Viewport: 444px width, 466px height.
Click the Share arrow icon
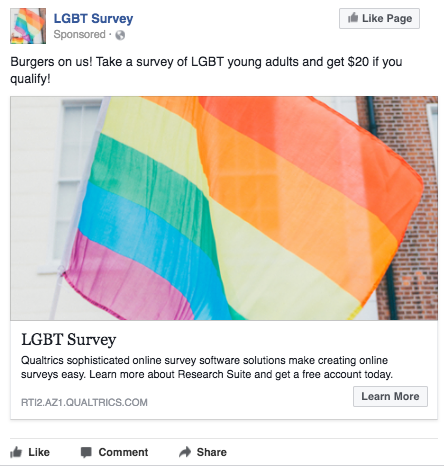[x=185, y=452]
